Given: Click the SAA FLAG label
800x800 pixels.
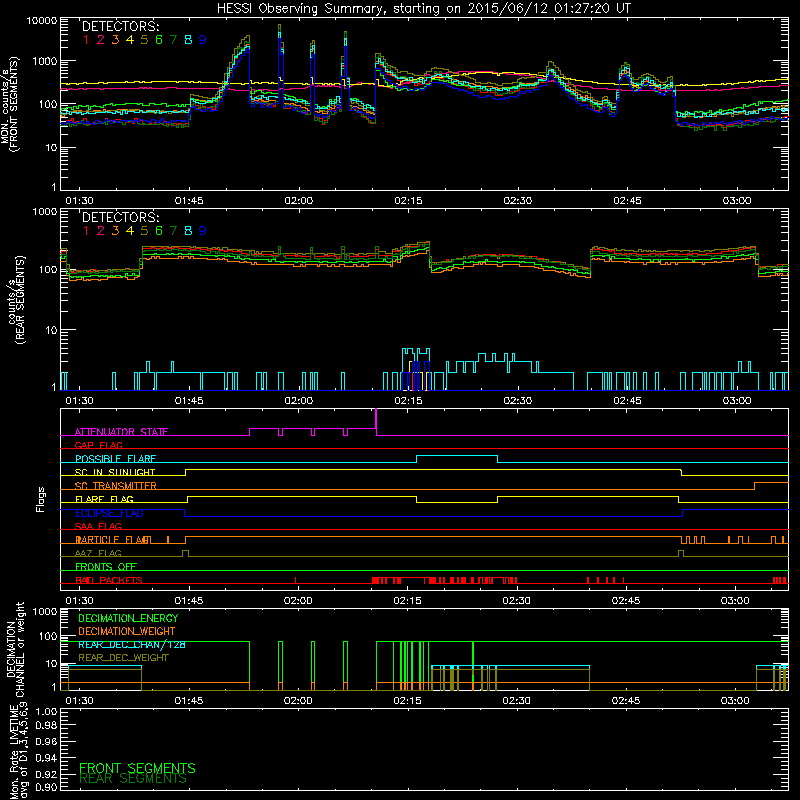Looking at the screenshot, I should pyautogui.click(x=98, y=526).
